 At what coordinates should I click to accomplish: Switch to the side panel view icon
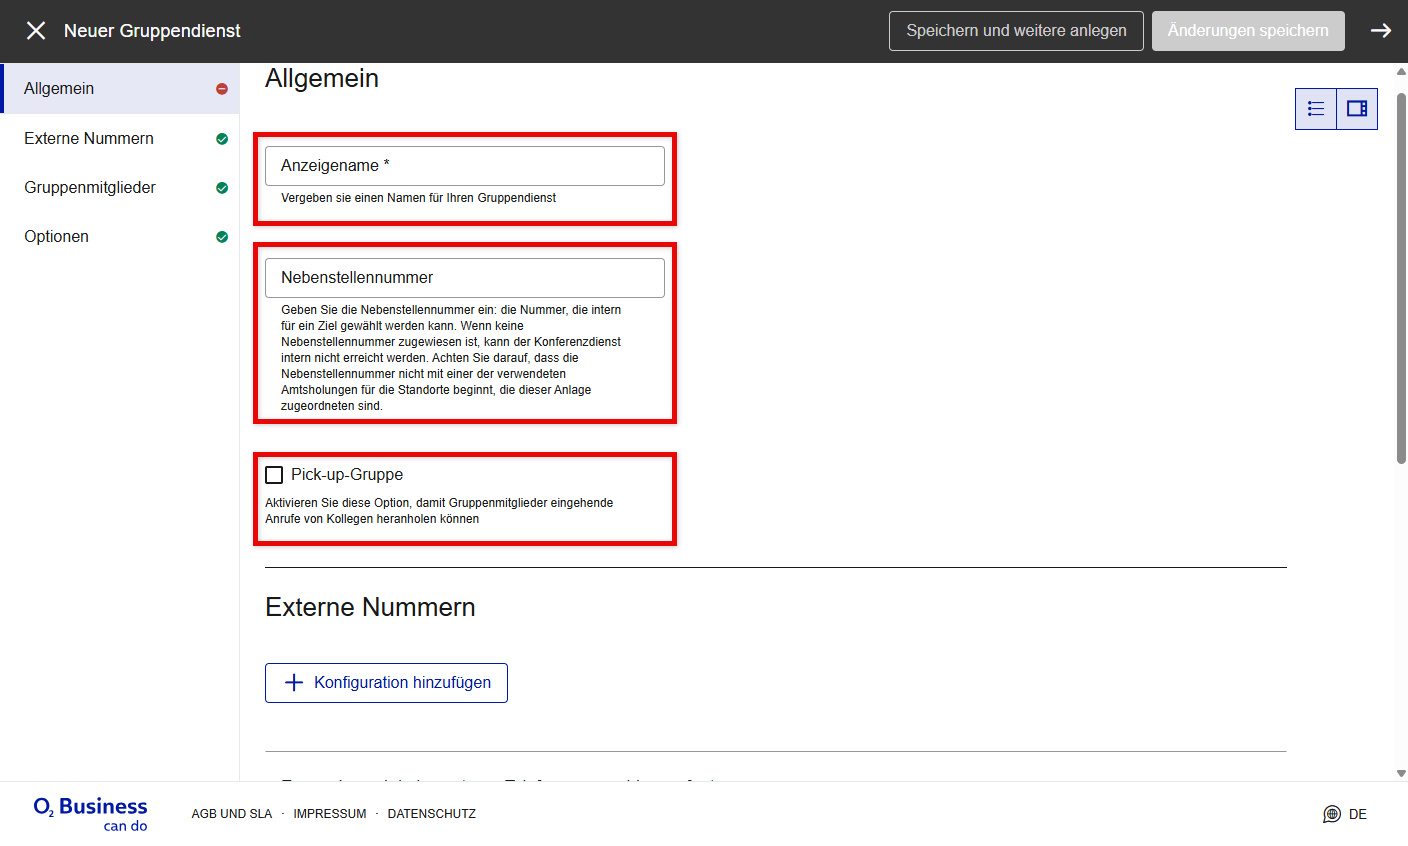[1357, 109]
